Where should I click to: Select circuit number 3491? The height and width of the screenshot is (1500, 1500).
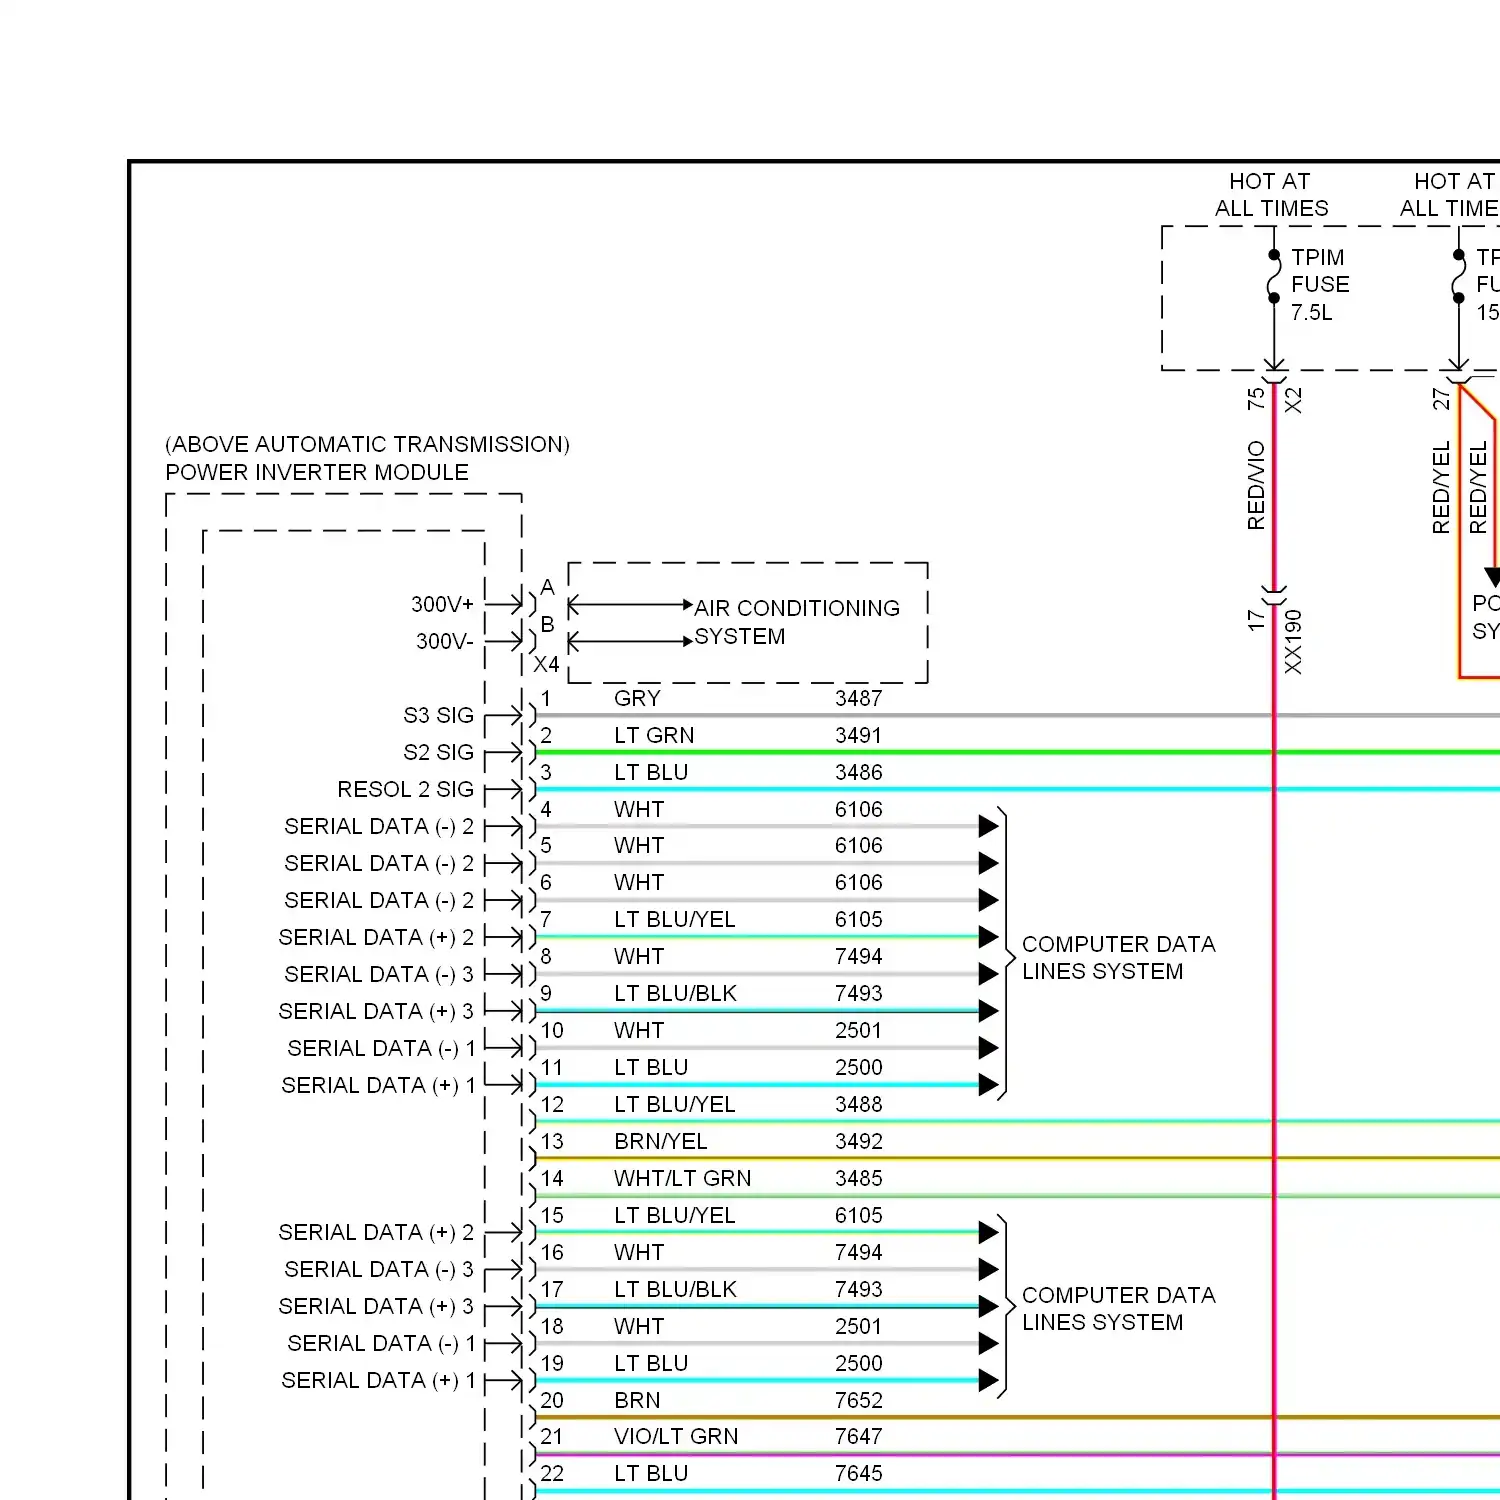coord(859,735)
